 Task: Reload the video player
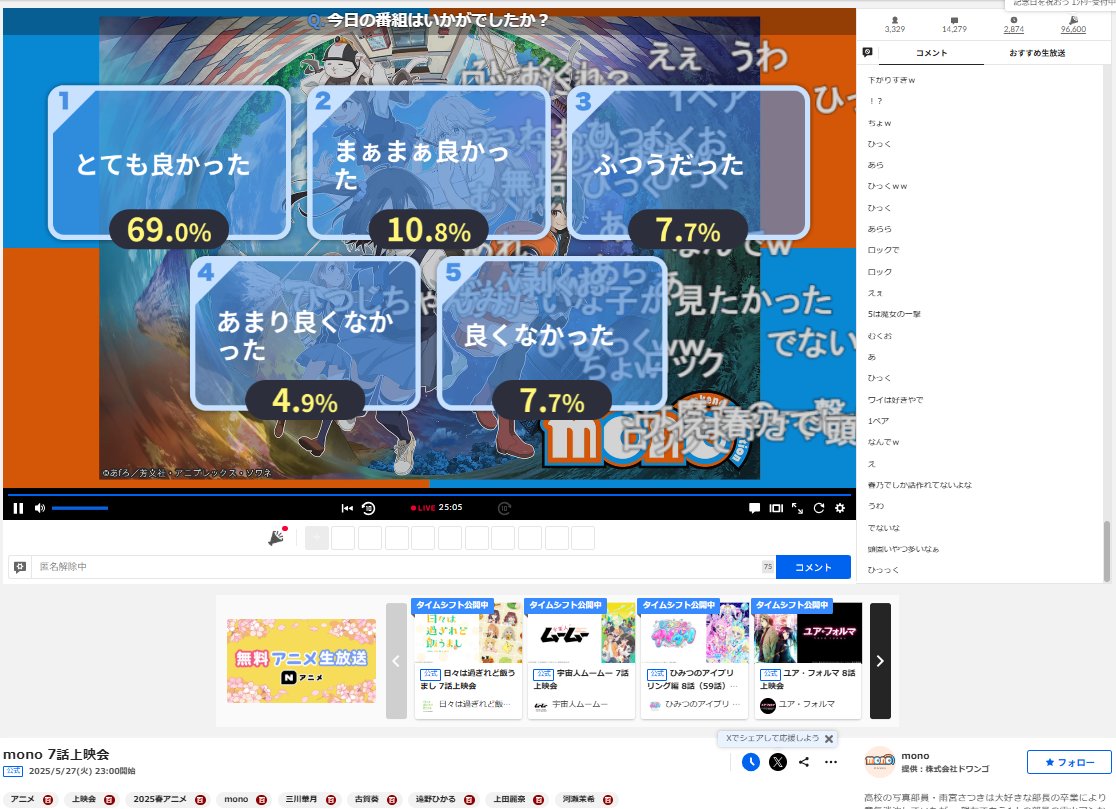pos(818,508)
